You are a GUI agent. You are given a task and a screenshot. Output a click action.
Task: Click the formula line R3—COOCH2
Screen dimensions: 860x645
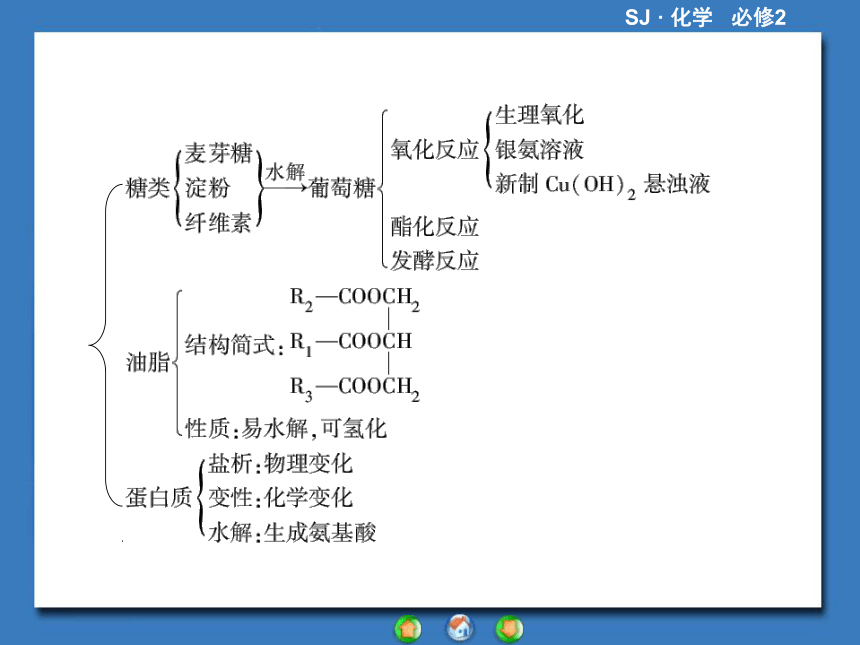(x=355, y=389)
